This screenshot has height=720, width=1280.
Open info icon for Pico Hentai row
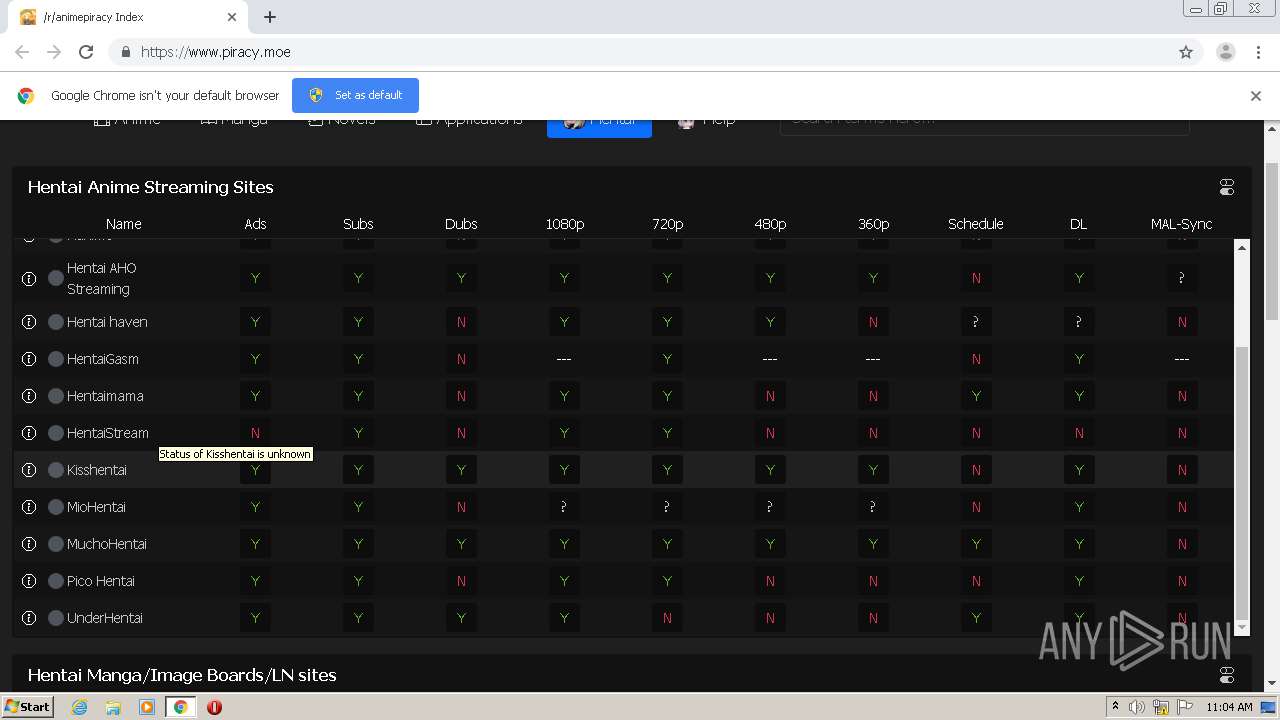29,581
